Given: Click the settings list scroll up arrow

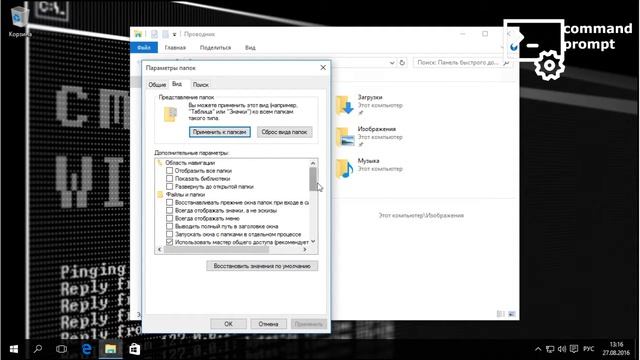Looking at the screenshot, I should pos(313,163).
